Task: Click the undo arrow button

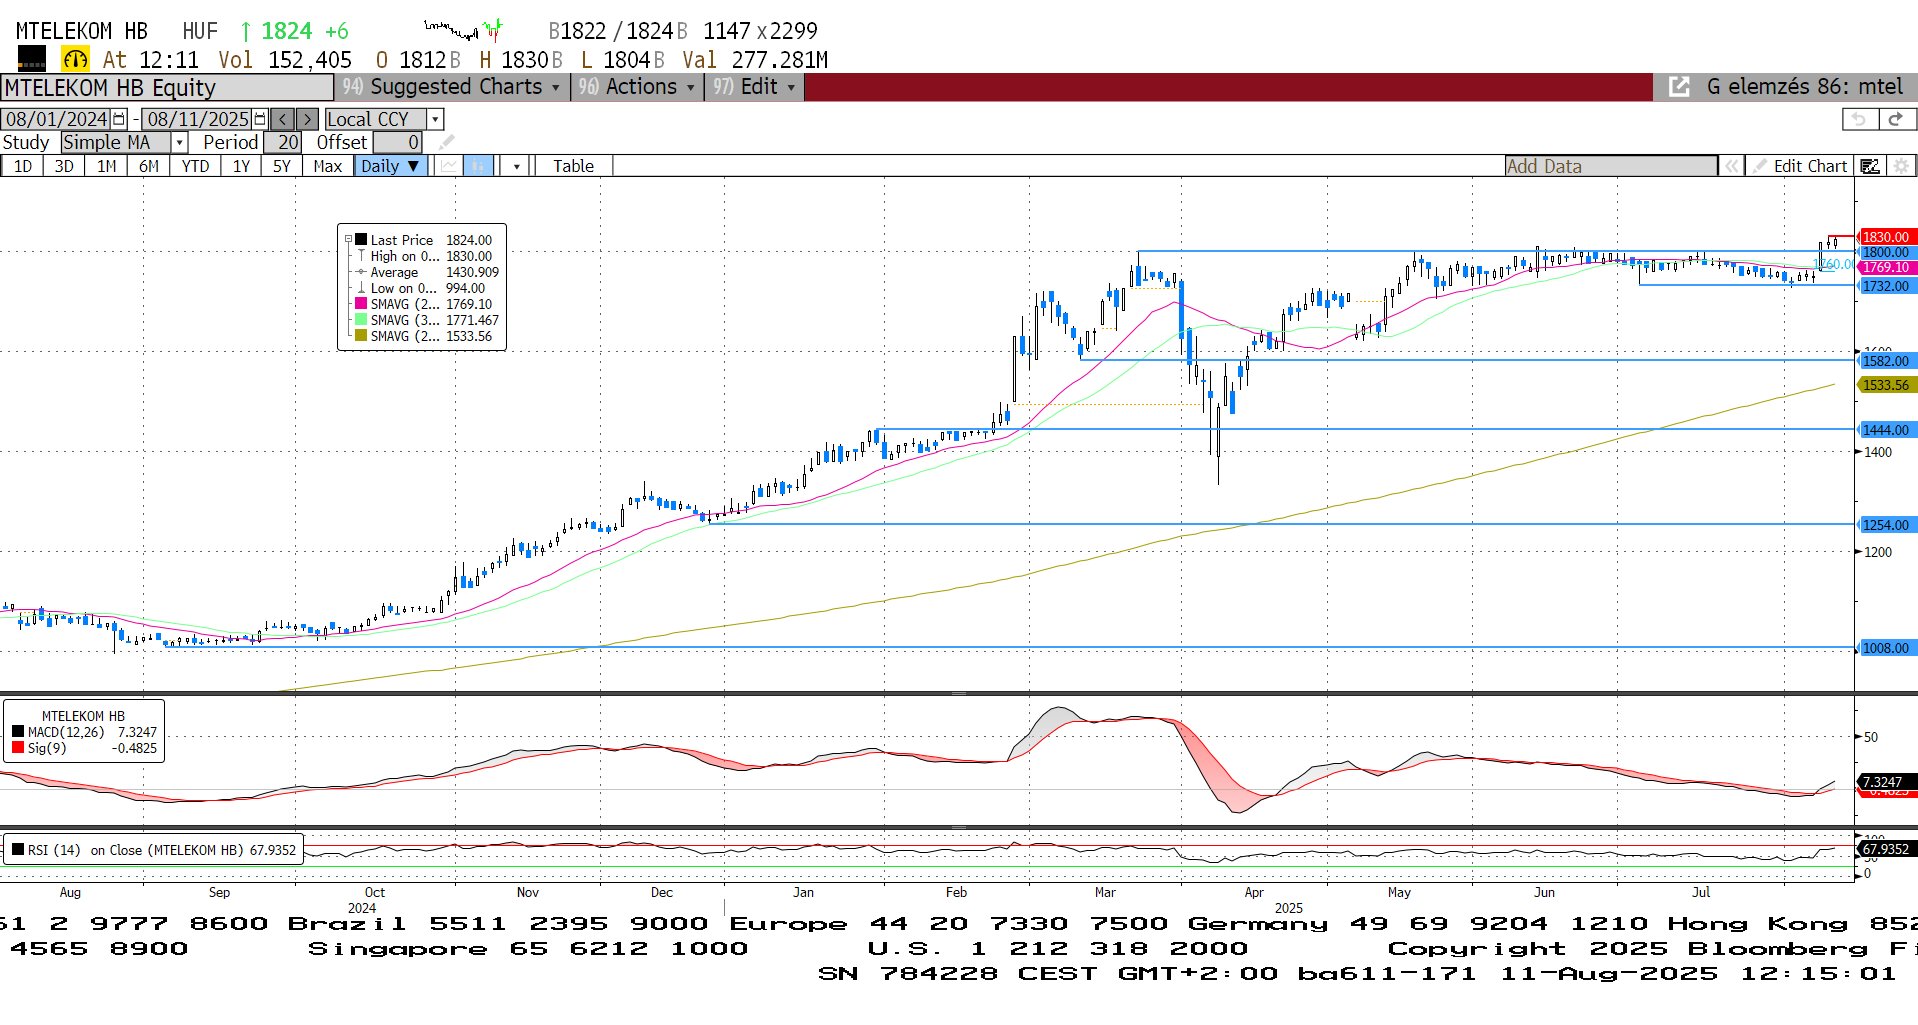Action: [1859, 119]
